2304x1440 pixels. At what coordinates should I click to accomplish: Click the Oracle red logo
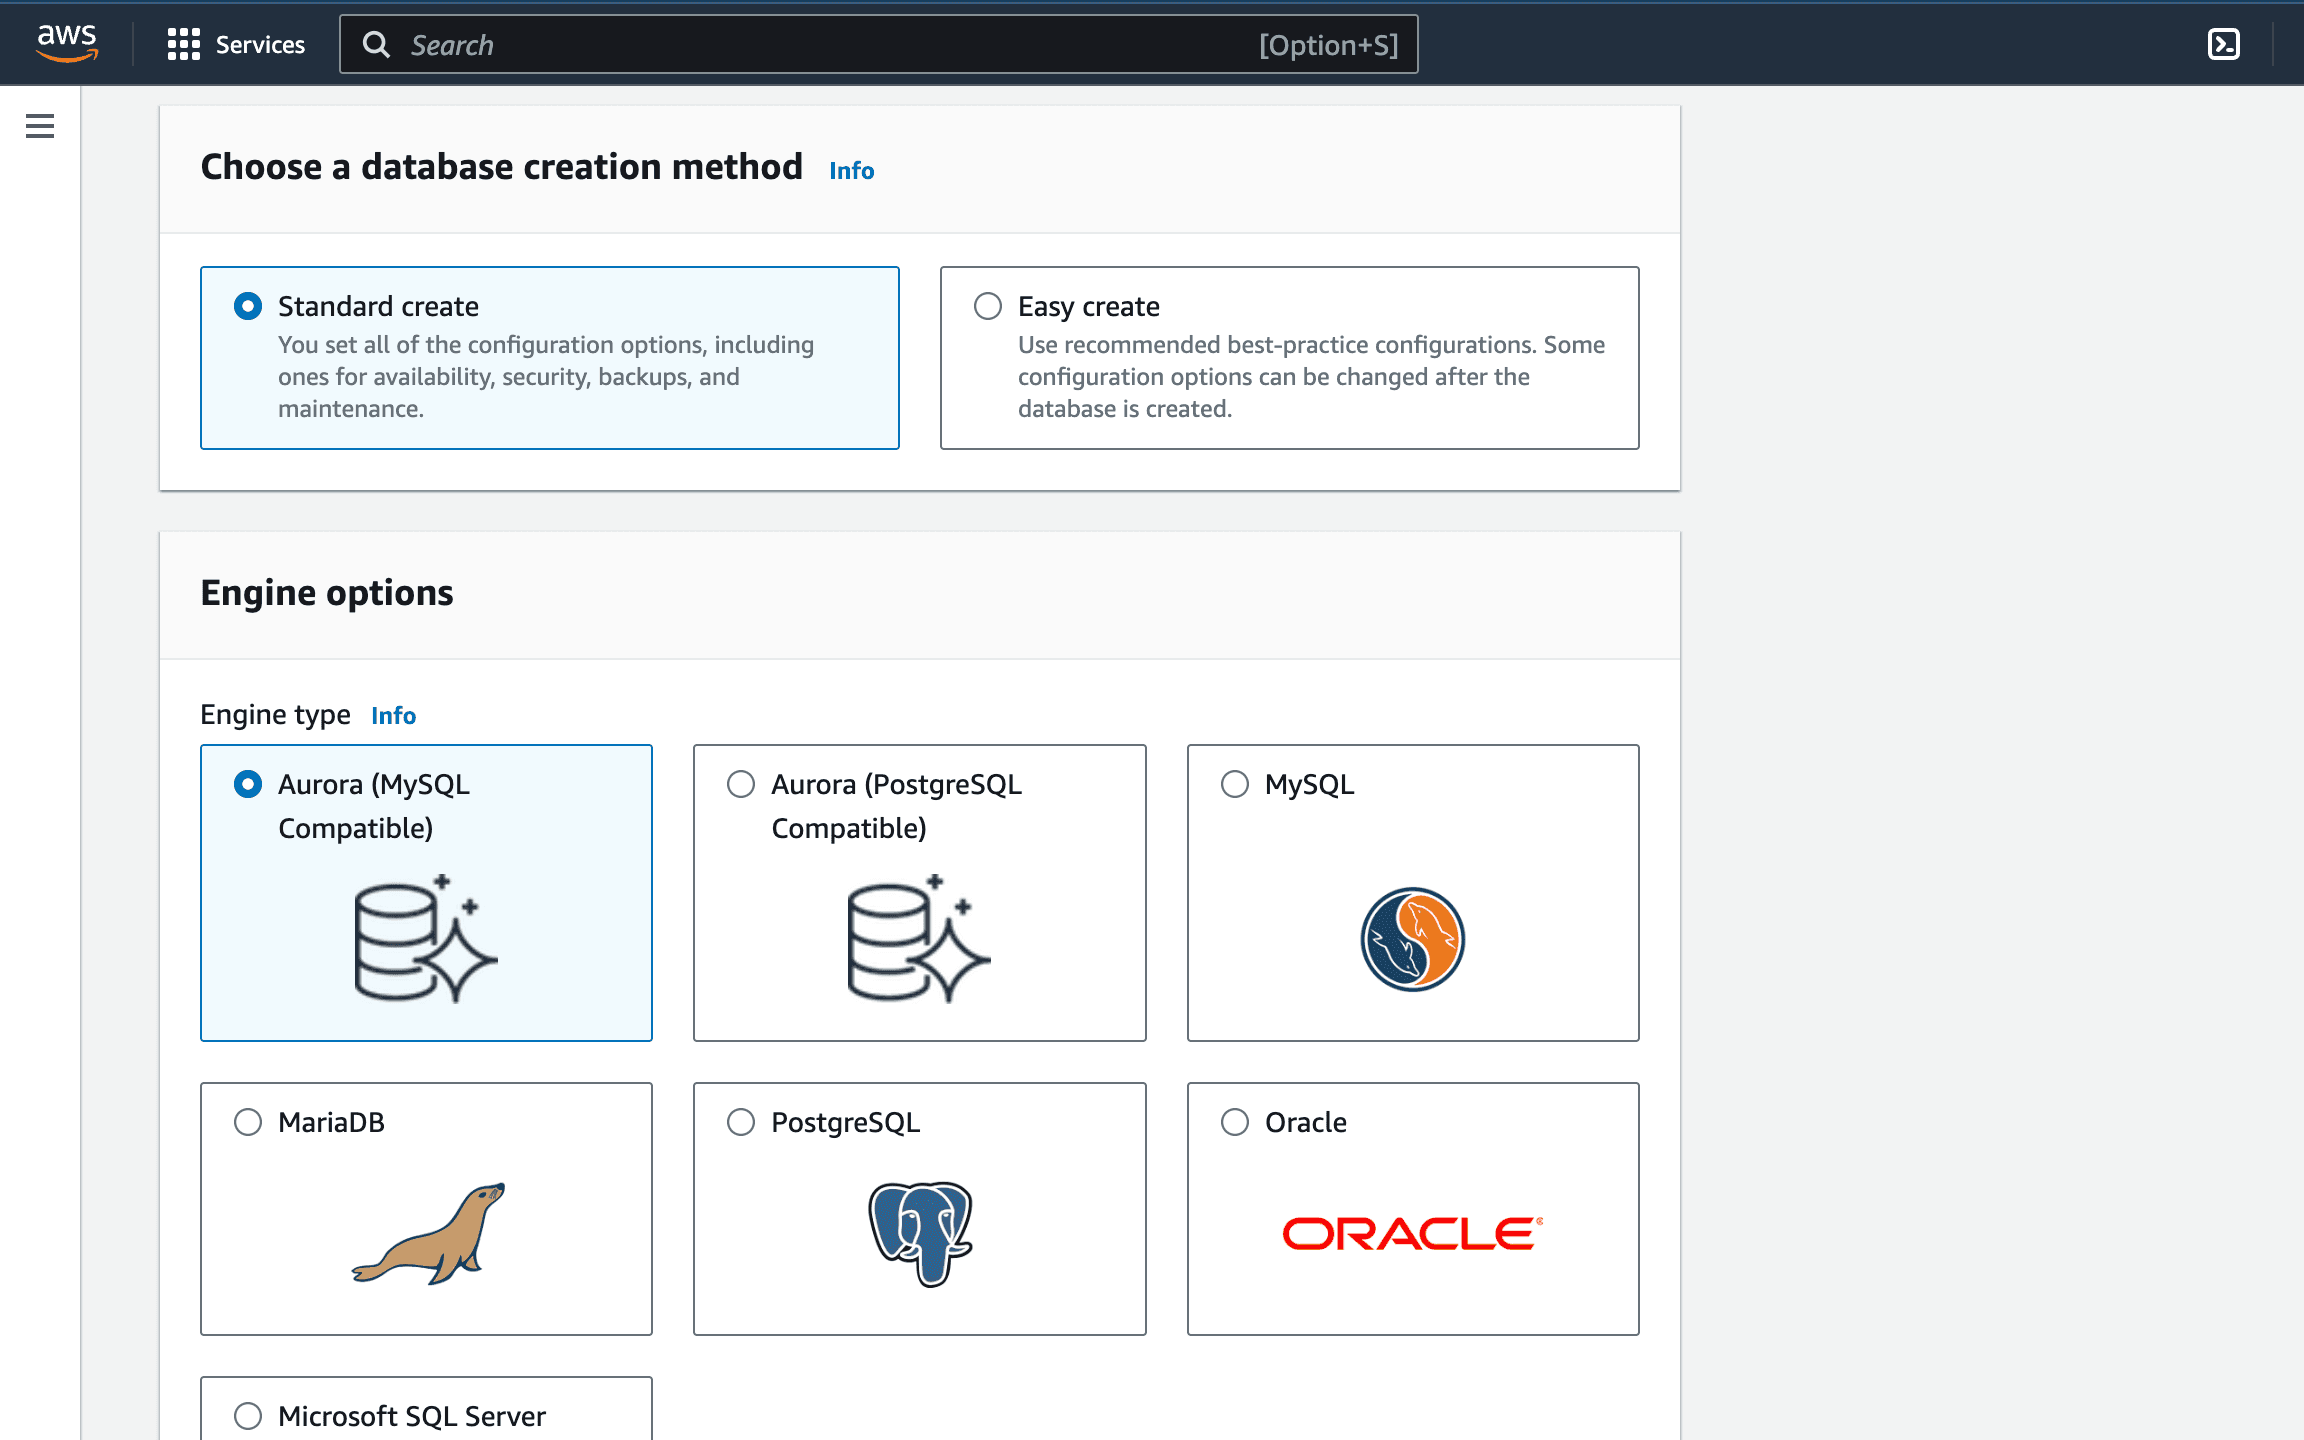coord(1413,1234)
